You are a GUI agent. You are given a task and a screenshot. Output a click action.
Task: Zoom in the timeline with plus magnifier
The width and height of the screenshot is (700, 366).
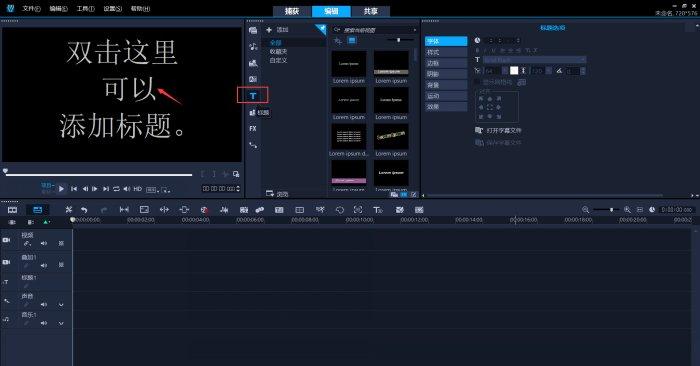(x=627, y=210)
